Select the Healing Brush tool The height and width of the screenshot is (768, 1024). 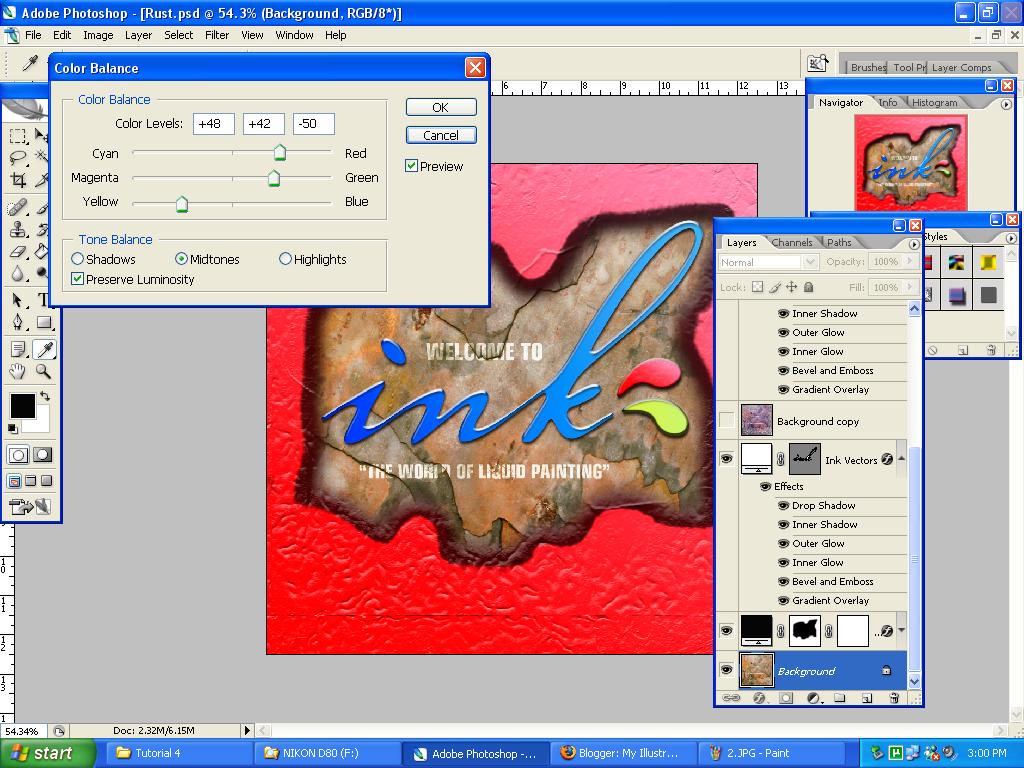[18, 208]
